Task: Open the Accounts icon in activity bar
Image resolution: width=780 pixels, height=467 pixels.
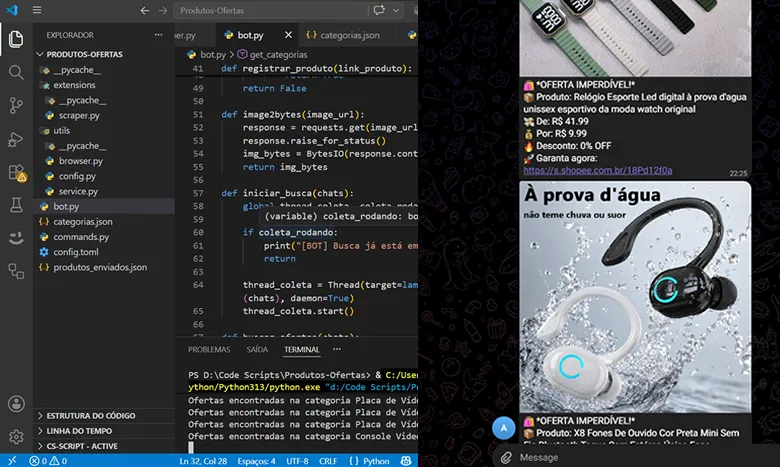Action: coord(16,404)
